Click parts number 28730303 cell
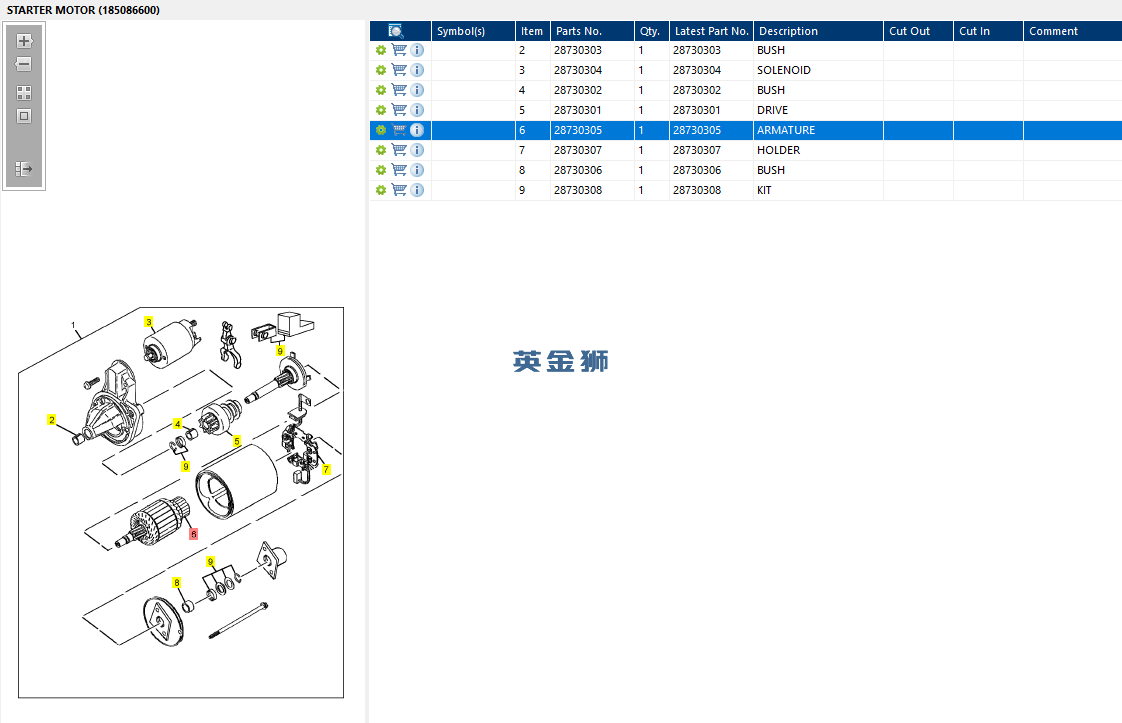The height and width of the screenshot is (723, 1122). pos(592,50)
